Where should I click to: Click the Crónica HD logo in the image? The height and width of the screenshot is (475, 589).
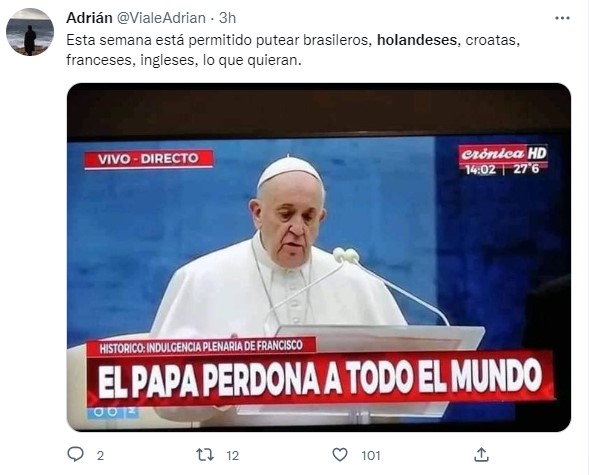click(x=503, y=154)
